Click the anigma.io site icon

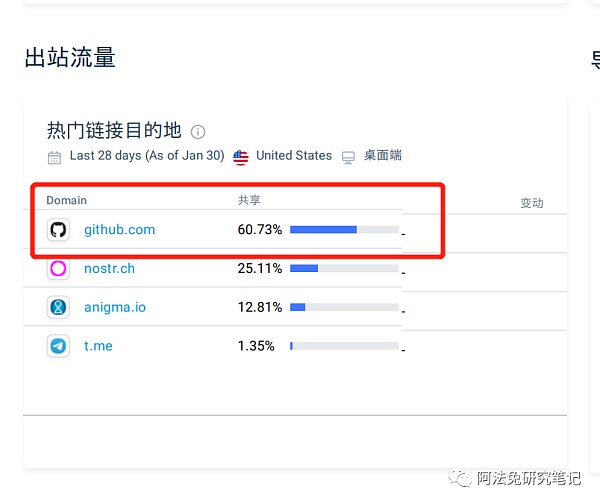[x=58, y=307]
